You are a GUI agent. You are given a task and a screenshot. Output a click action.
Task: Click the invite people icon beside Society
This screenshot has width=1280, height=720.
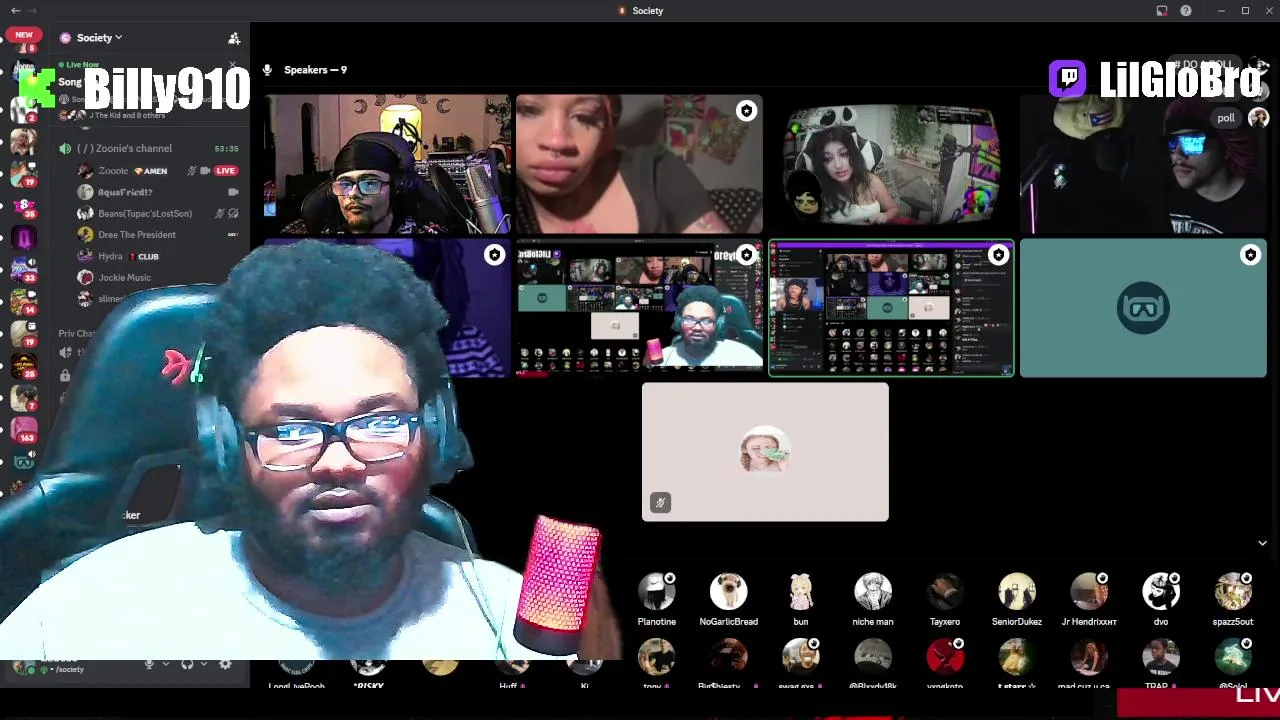tap(234, 38)
